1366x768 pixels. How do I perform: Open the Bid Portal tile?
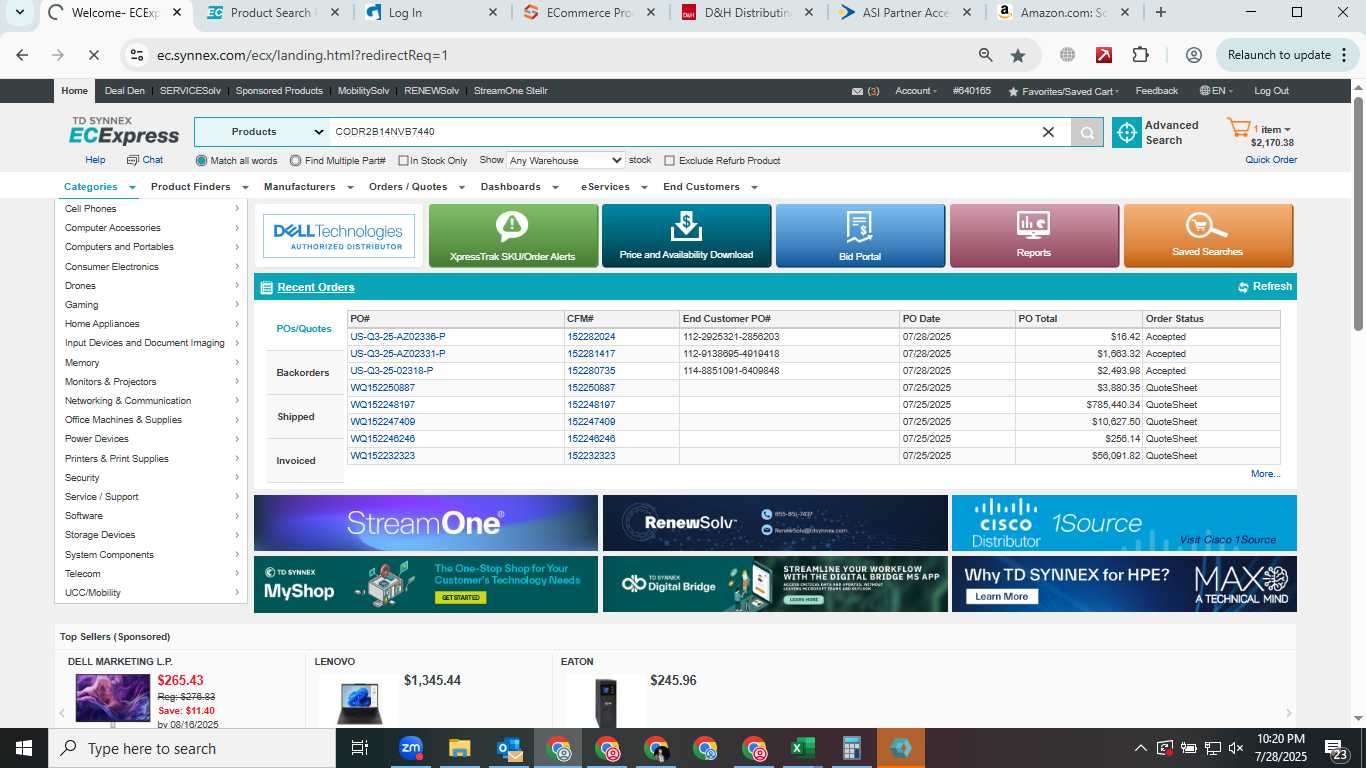860,236
